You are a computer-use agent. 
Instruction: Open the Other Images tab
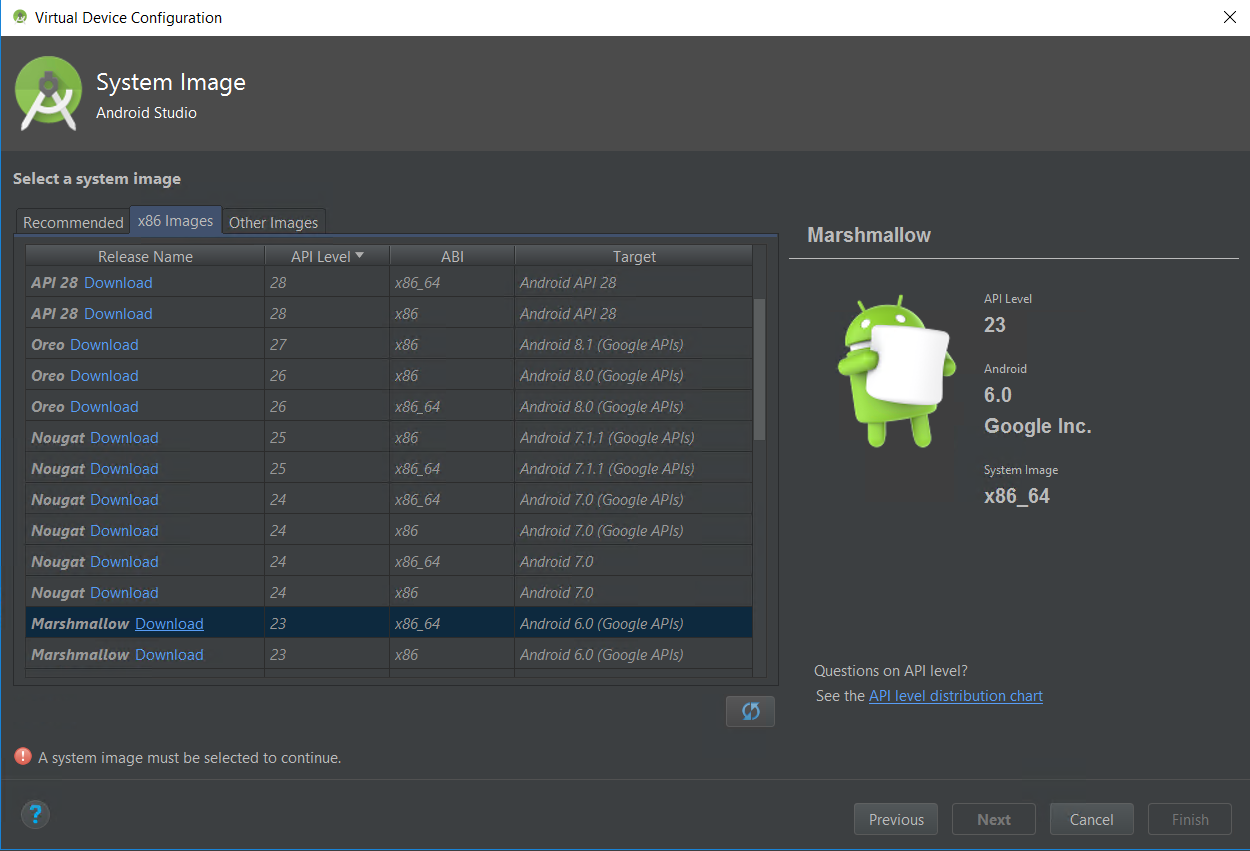[x=273, y=222]
